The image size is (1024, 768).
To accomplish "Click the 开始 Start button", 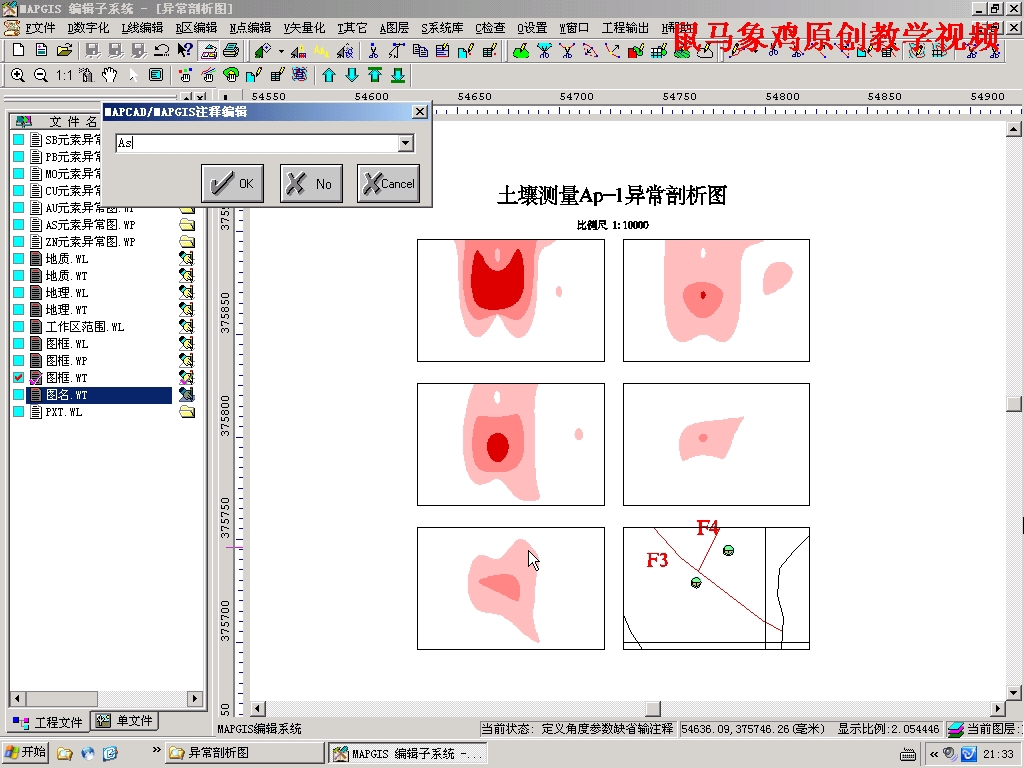I will pyautogui.click(x=26, y=752).
